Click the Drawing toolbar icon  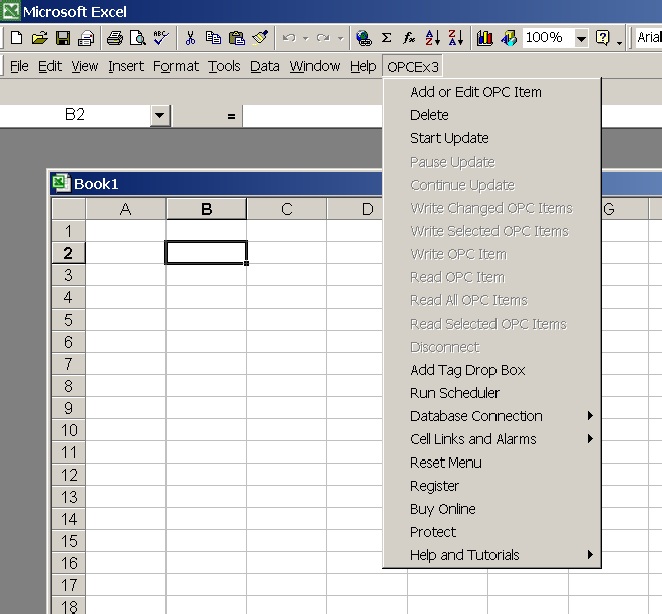pyautogui.click(x=509, y=38)
